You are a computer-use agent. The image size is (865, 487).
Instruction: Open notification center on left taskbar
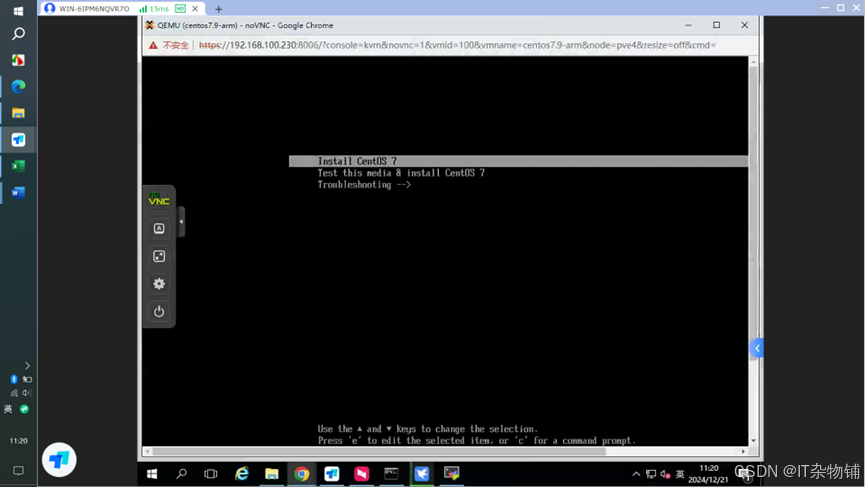(x=18, y=470)
